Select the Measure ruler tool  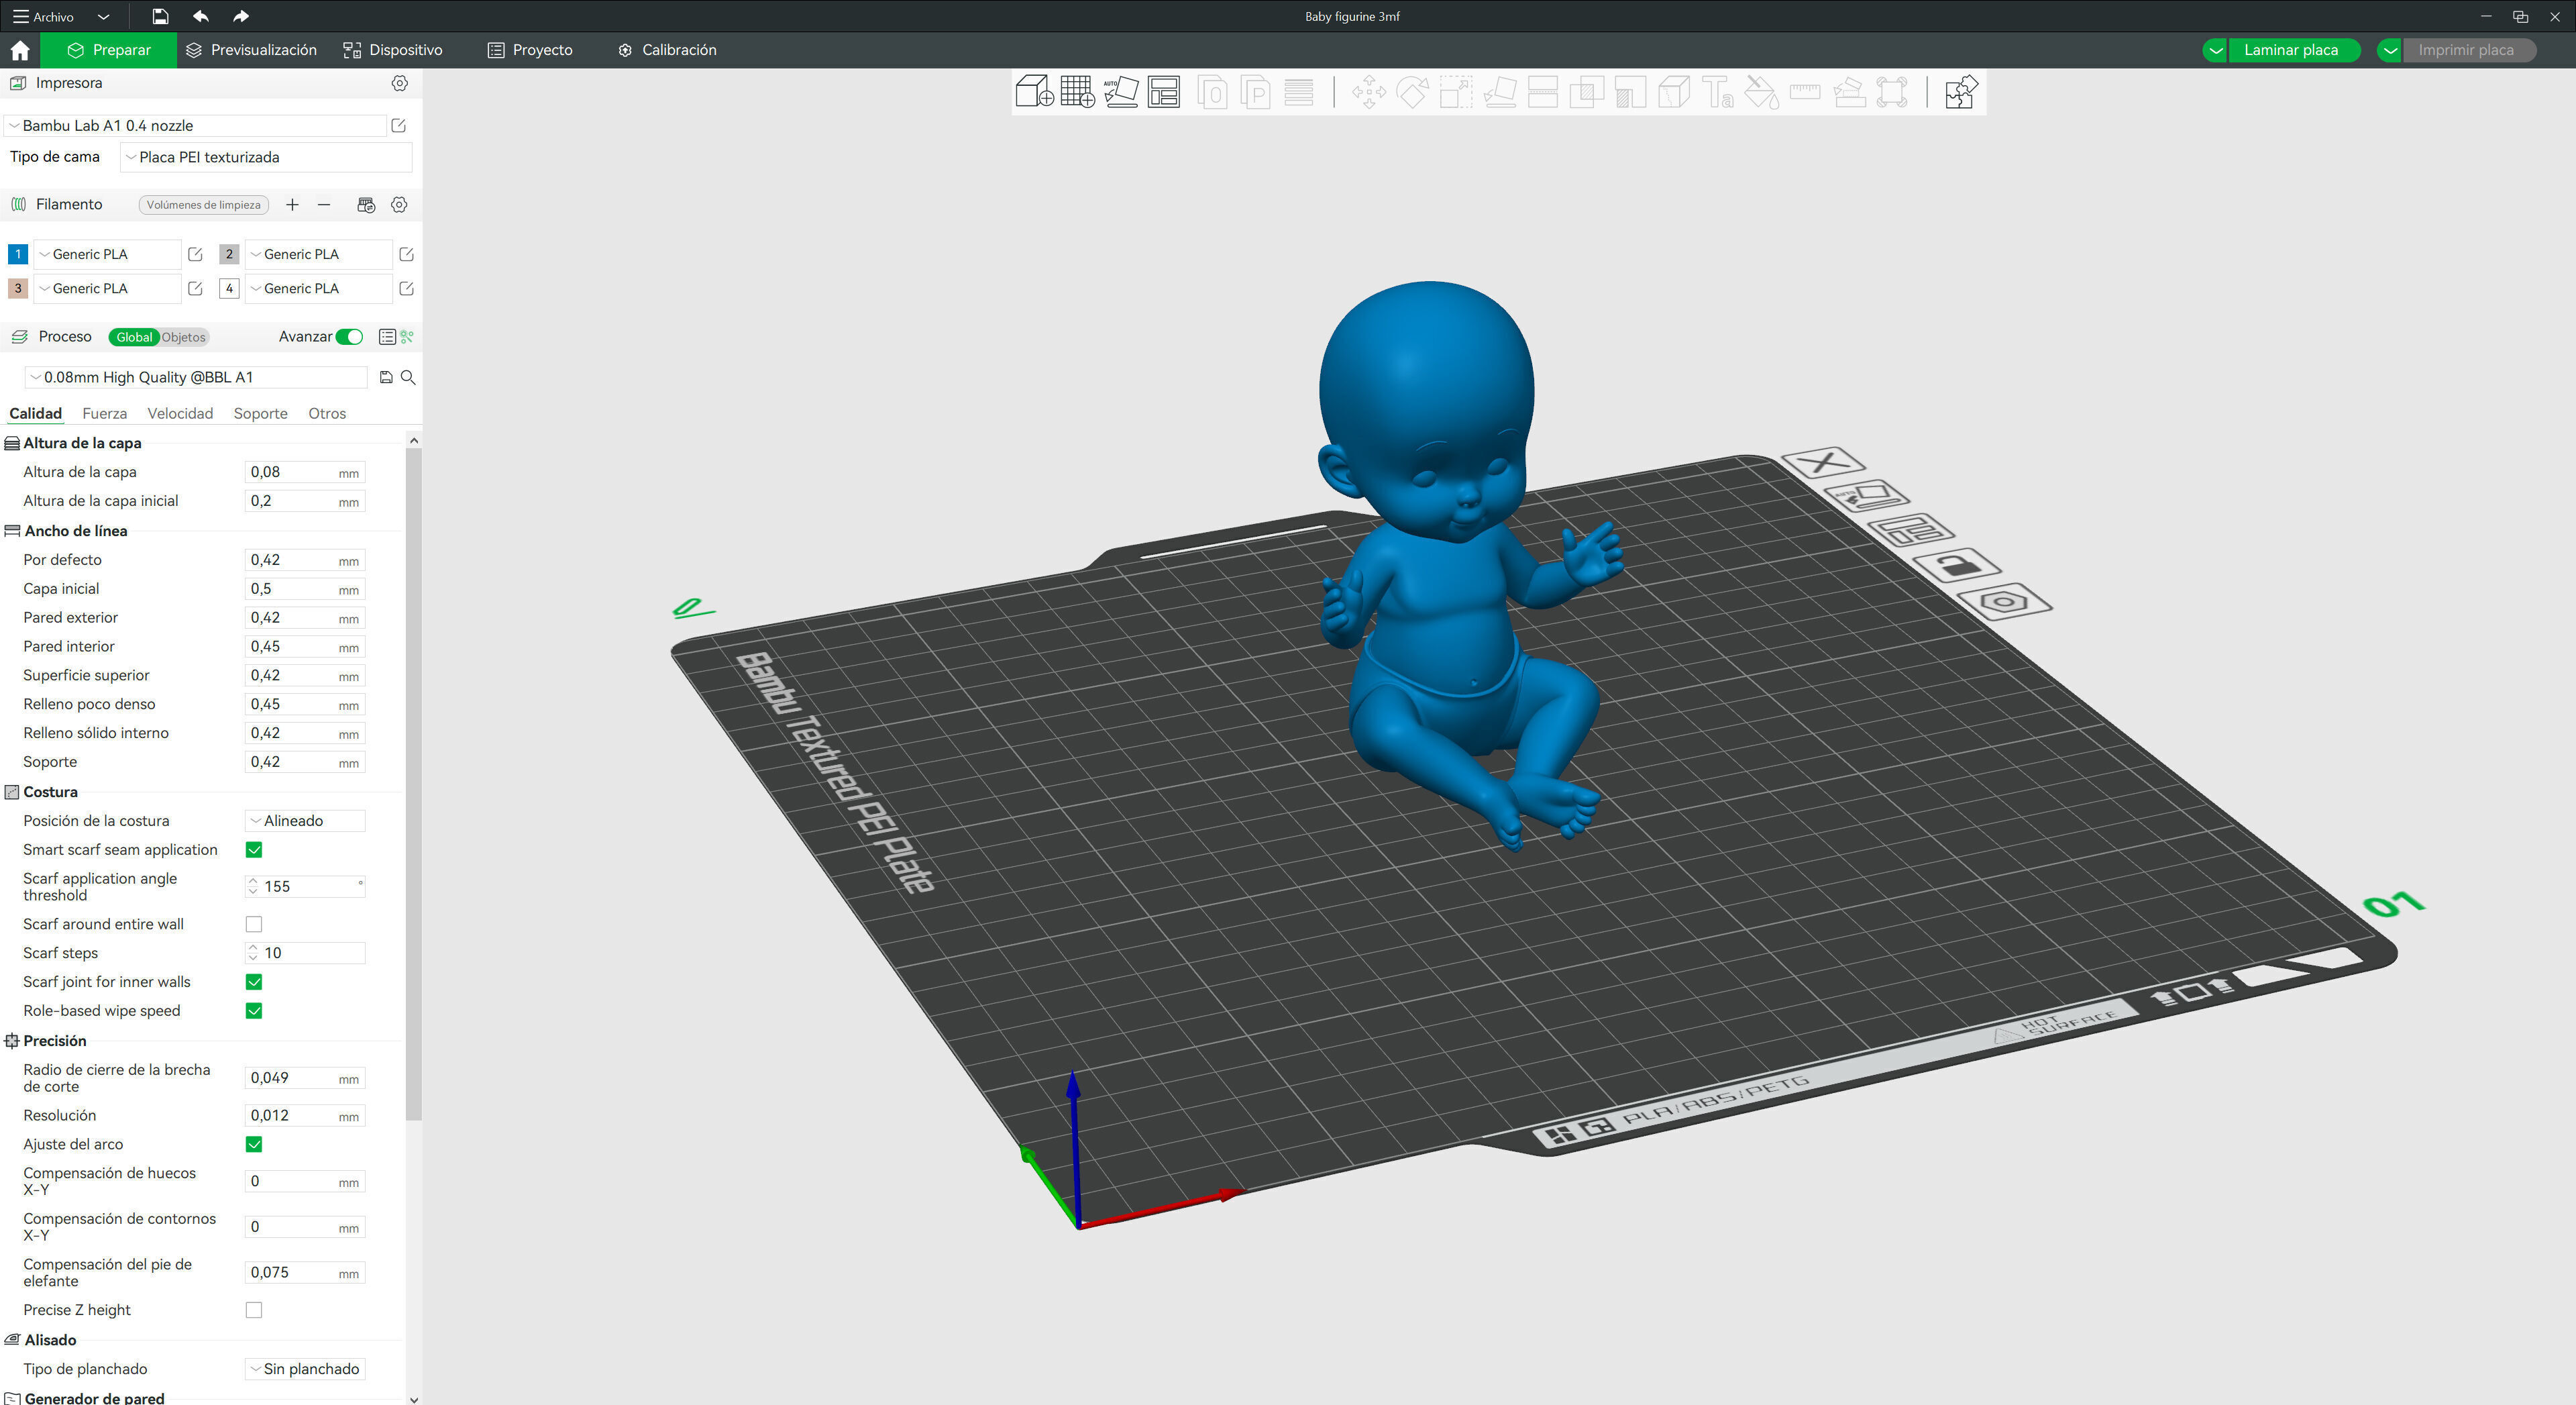[x=1805, y=93]
